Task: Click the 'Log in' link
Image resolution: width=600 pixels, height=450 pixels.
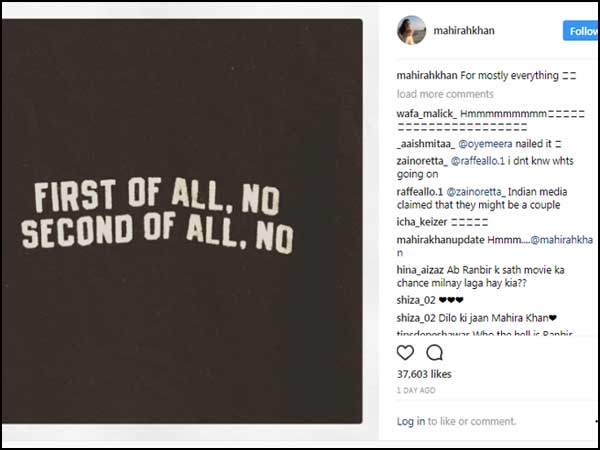Action: coord(411,422)
